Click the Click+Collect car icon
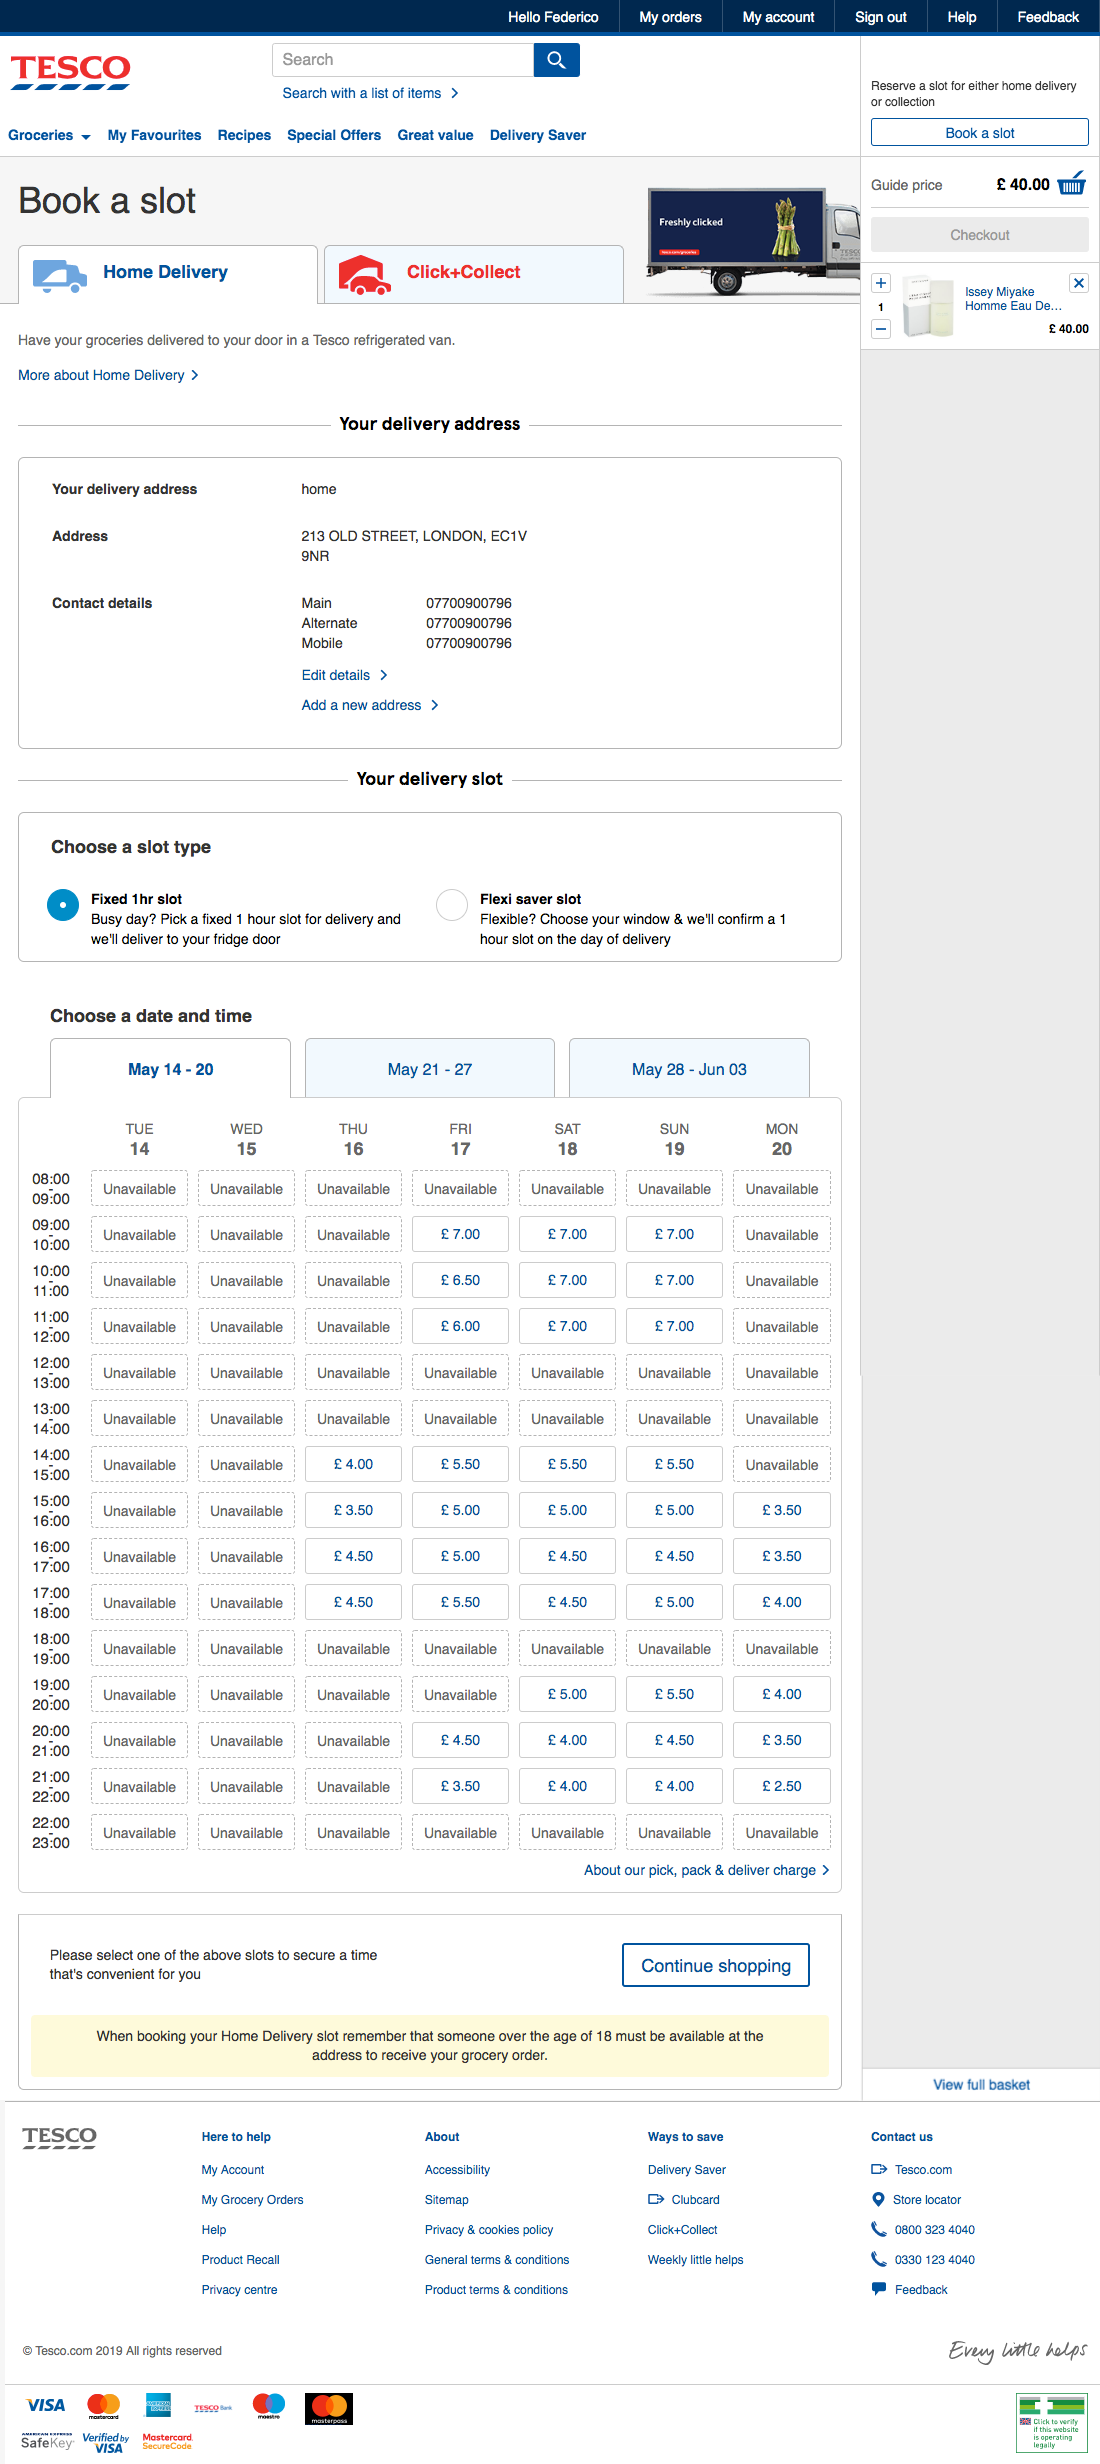Screen dimensions: 1100x2464 pos(365,275)
